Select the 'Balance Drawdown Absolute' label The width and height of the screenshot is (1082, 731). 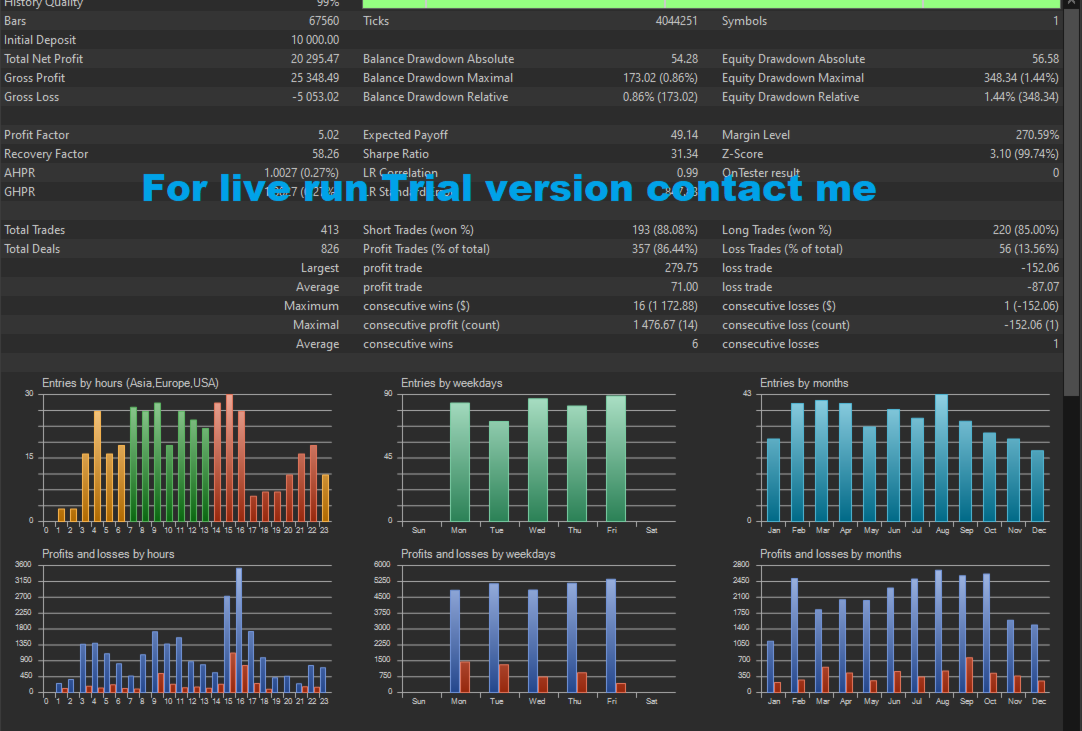coord(439,59)
